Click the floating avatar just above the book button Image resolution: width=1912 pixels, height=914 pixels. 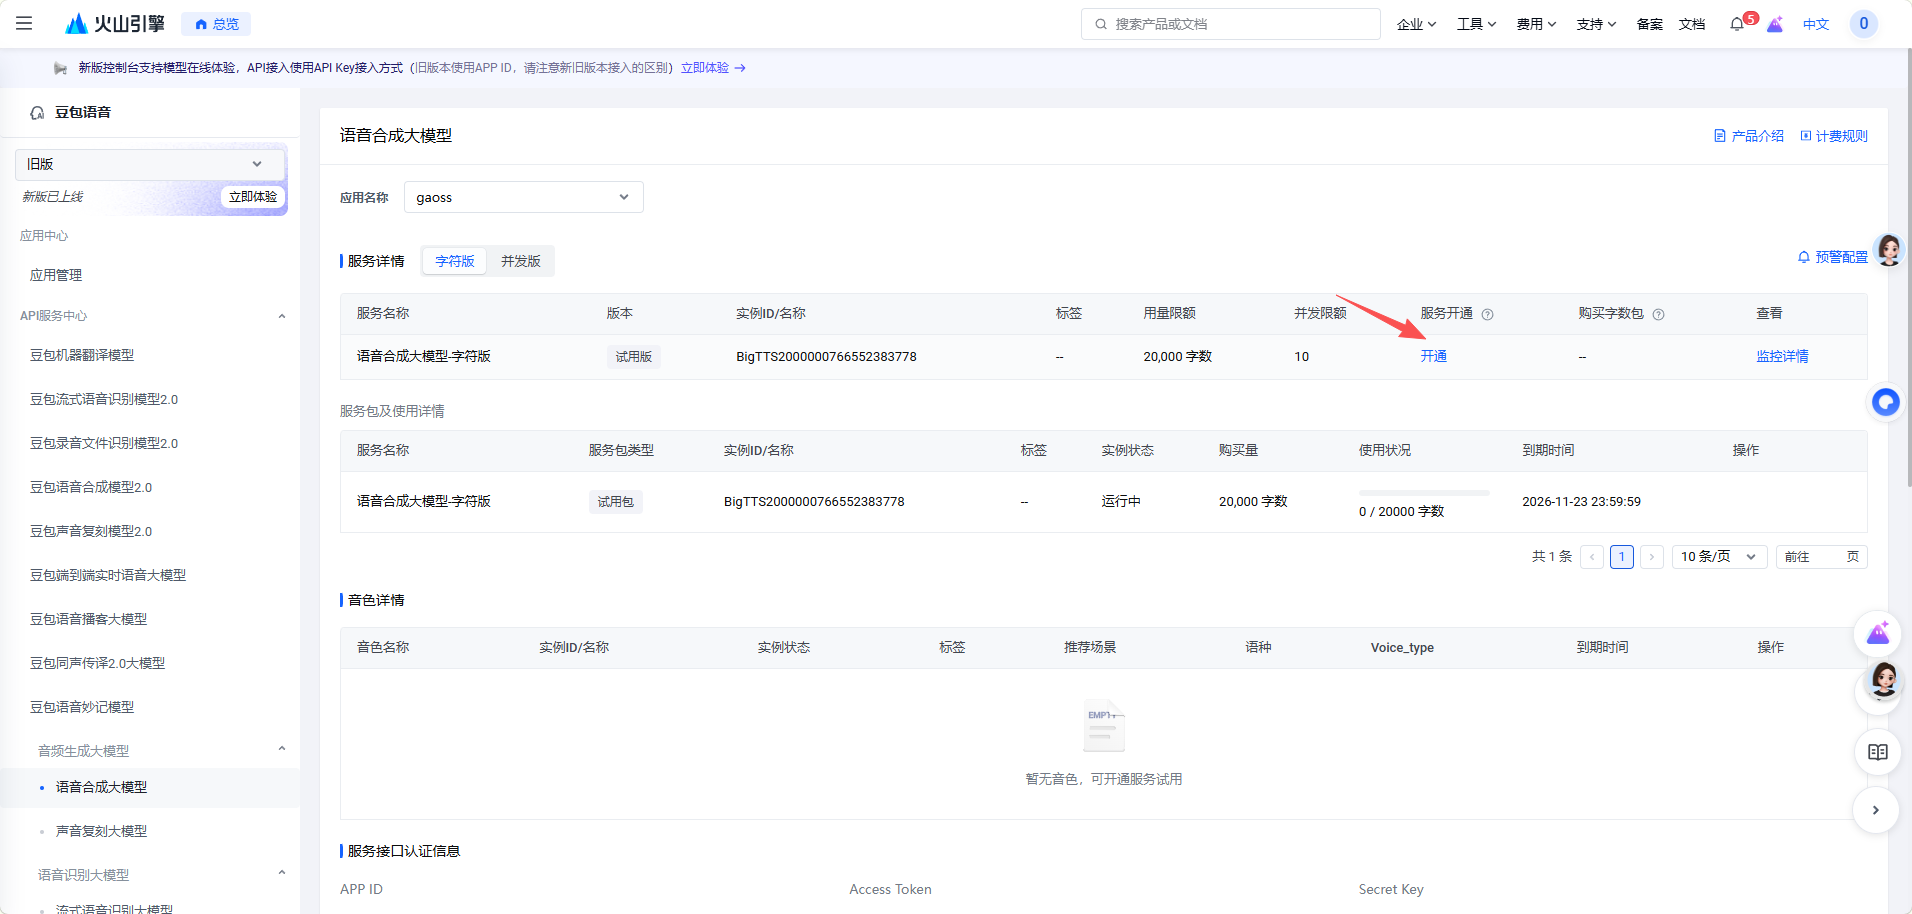point(1884,681)
